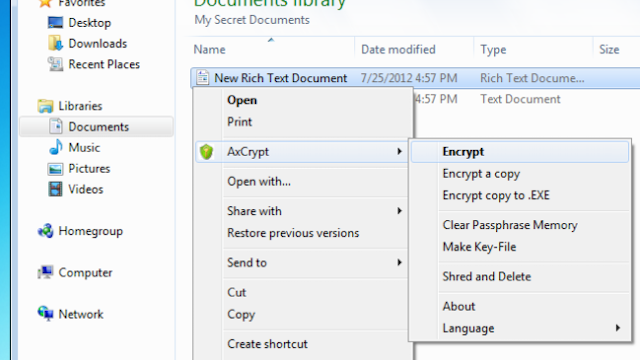Image resolution: width=640 pixels, height=360 pixels.
Task: Select Videos in Libraries
Action: coord(85,189)
